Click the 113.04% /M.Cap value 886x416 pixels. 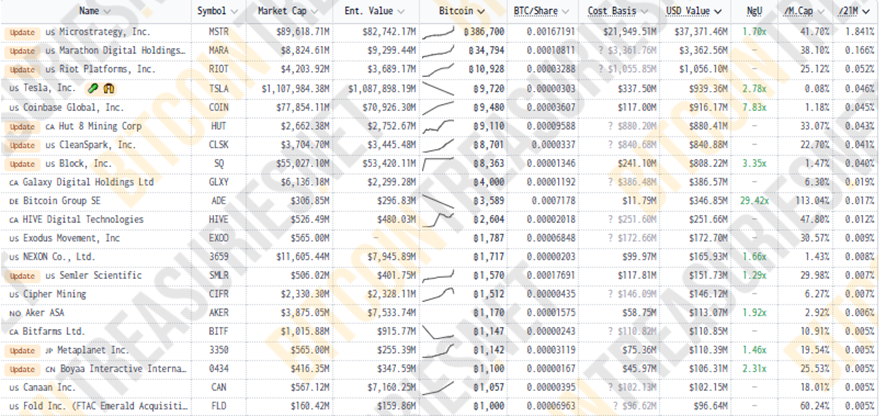(810, 201)
